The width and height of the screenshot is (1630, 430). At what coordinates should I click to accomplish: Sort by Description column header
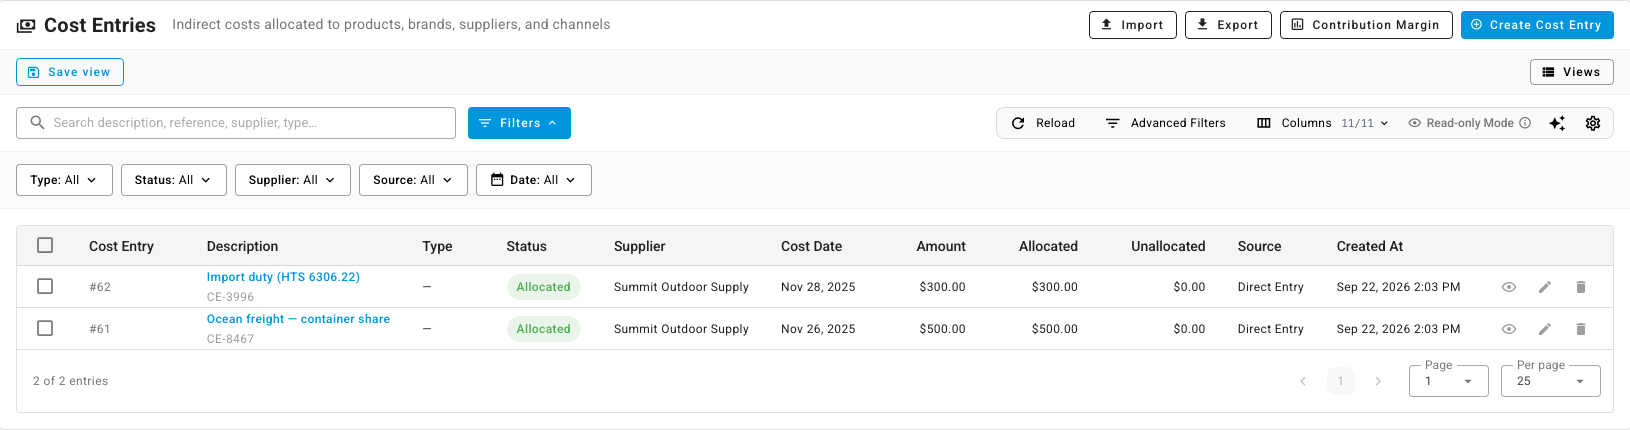(243, 246)
